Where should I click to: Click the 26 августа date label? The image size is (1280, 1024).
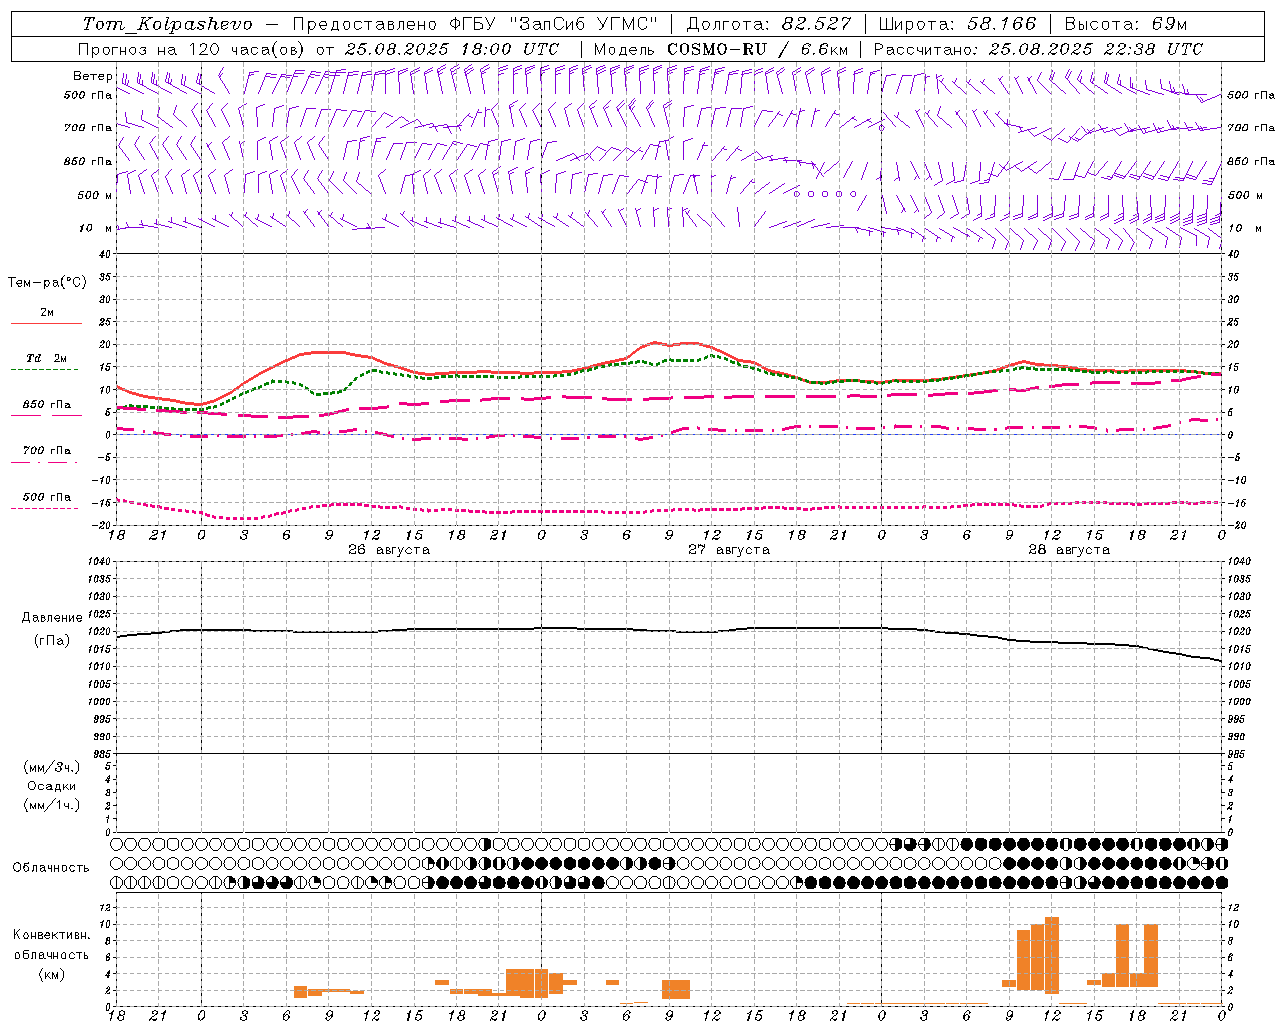point(389,550)
